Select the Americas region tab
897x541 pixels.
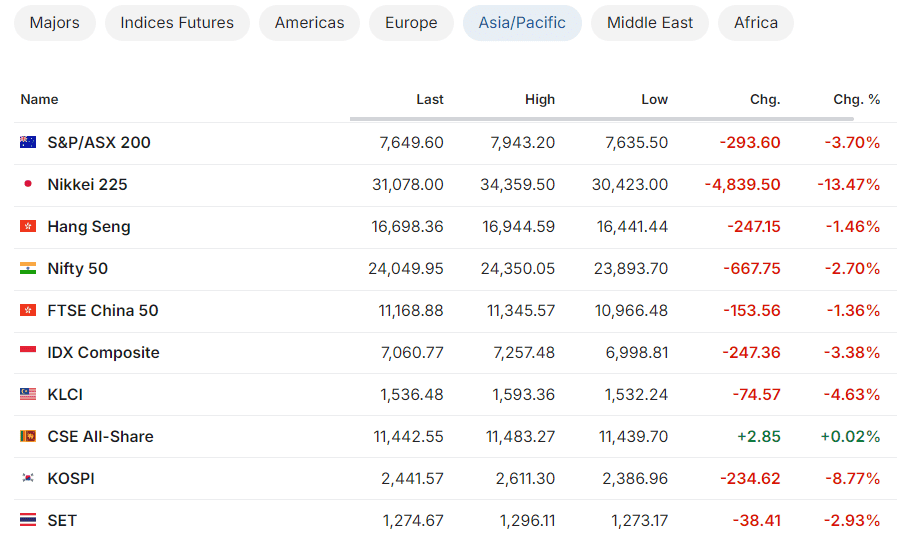click(309, 23)
